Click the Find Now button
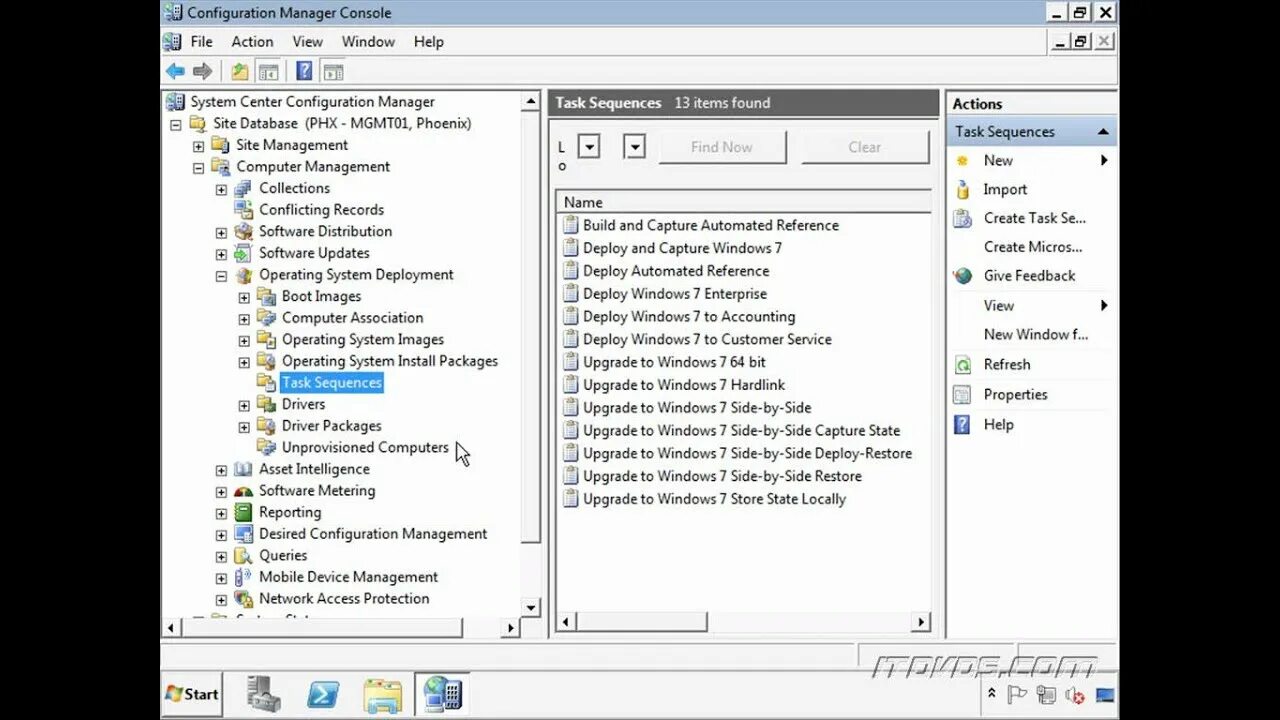This screenshot has width=1280, height=720. coord(722,146)
